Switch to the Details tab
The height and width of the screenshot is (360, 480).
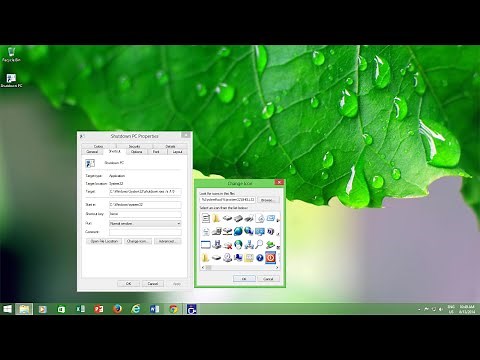point(170,146)
